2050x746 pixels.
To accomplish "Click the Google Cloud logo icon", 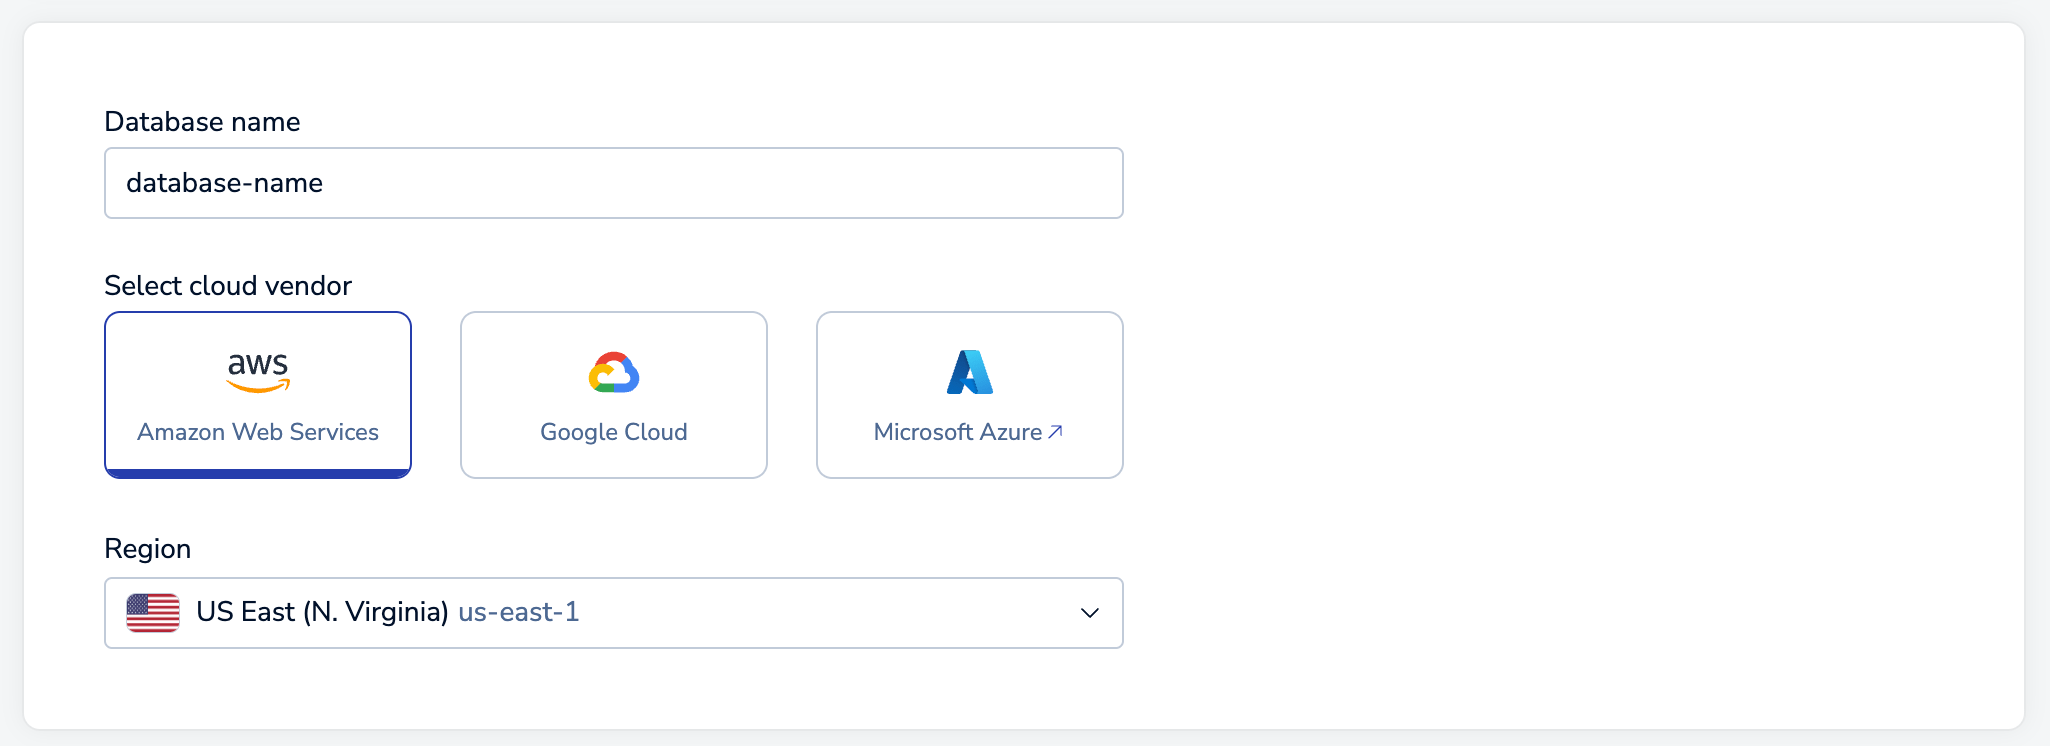I will pyautogui.click(x=614, y=372).
